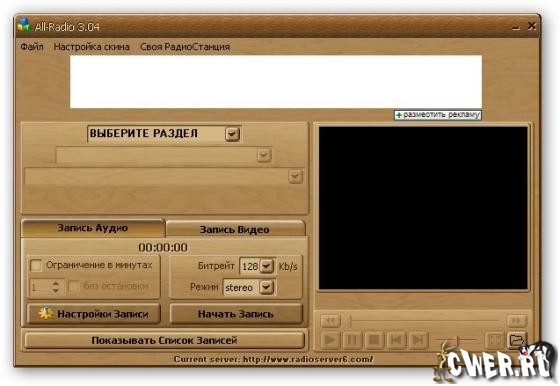Stop playback with the Stop button
Screen dimensions: 560x386
coord(374,340)
